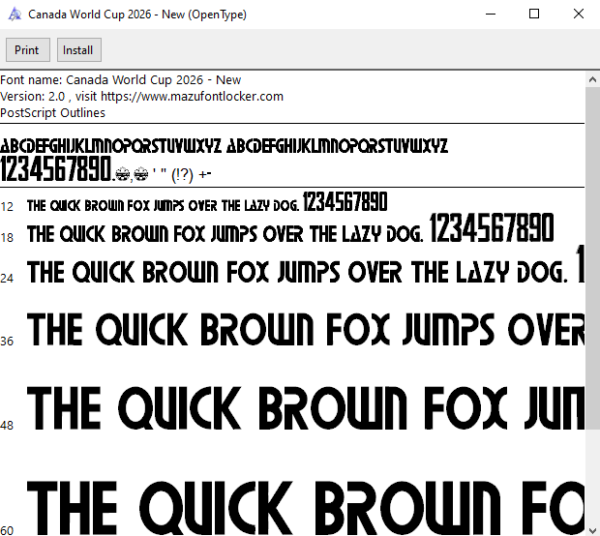Click the 12-point quick brown fox sample

tap(207, 203)
